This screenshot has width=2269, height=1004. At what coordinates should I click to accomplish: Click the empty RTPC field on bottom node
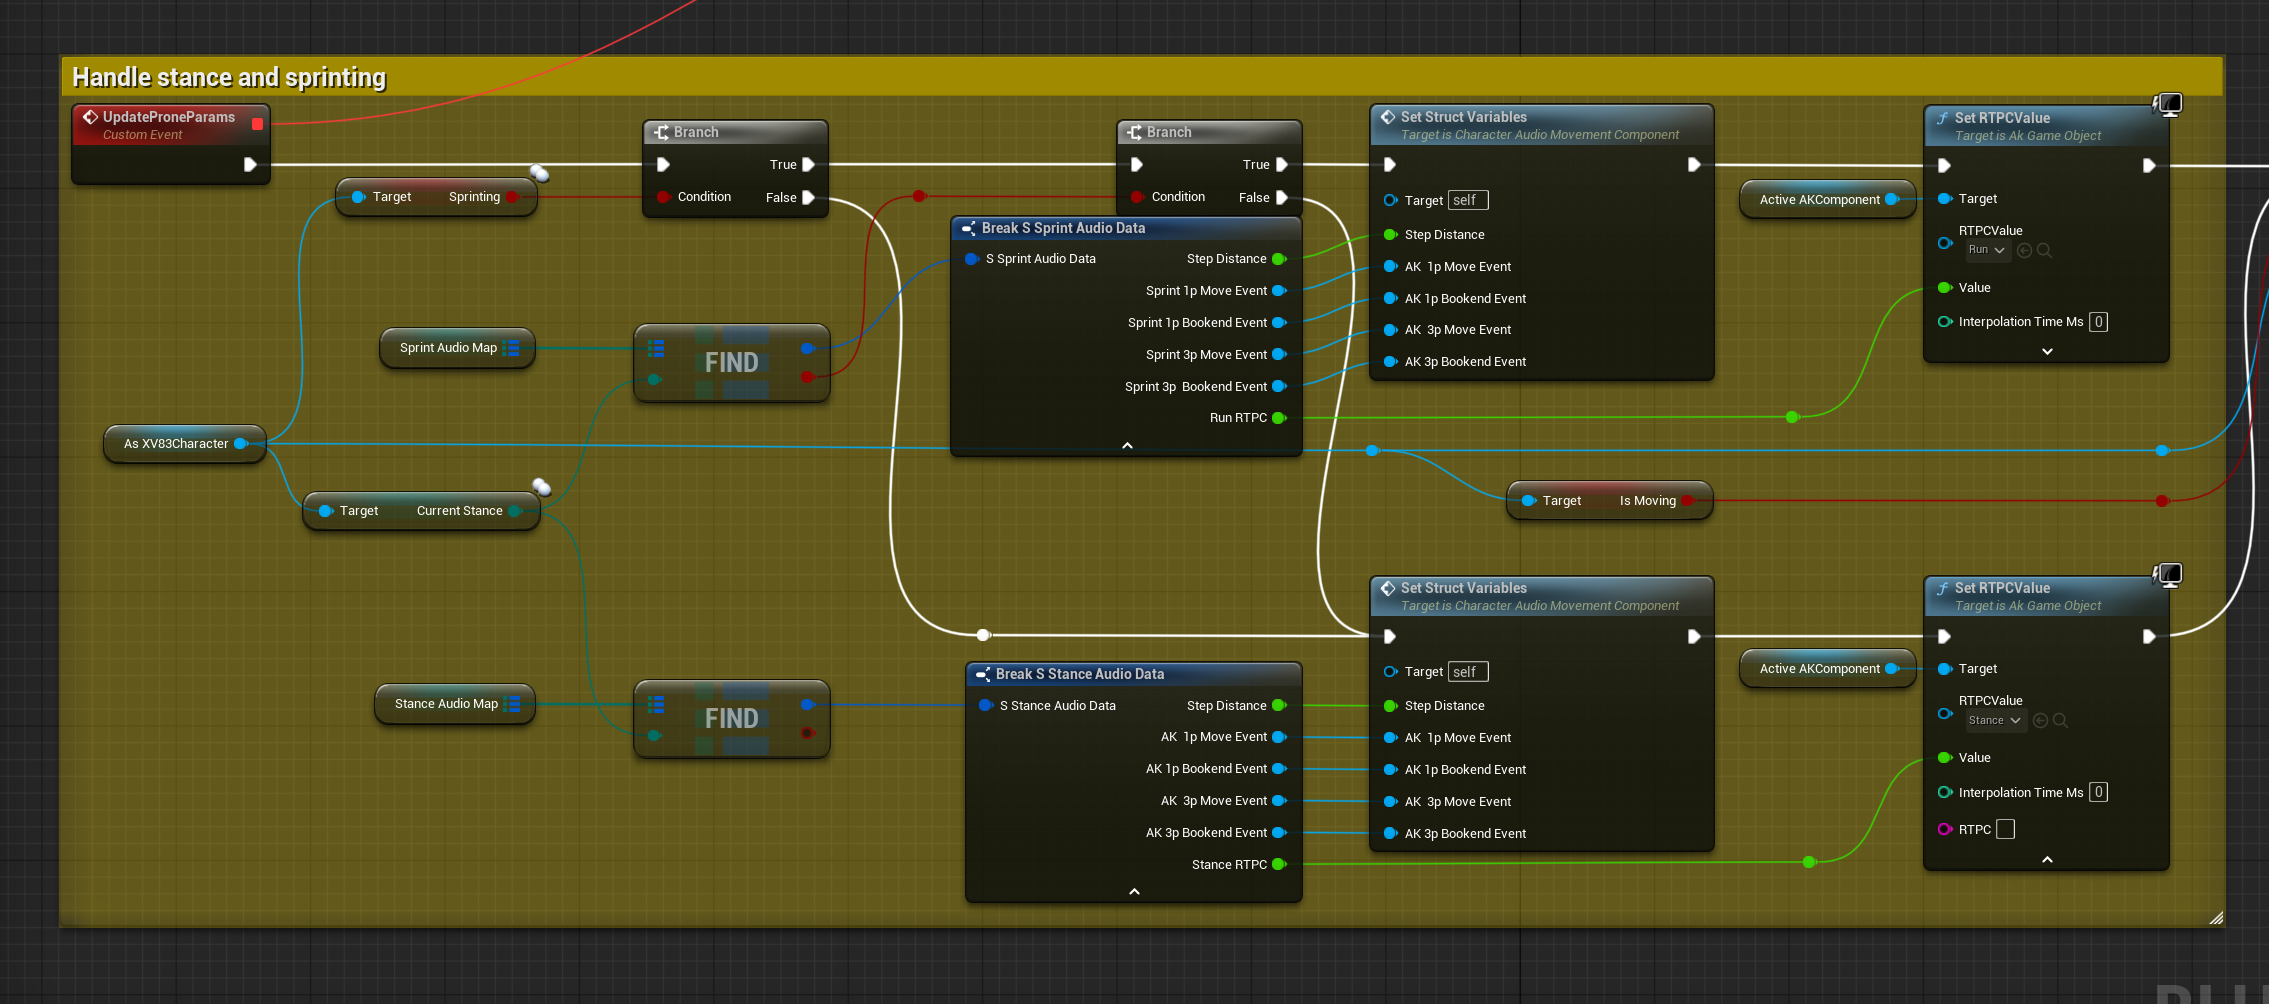click(x=2005, y=830)
